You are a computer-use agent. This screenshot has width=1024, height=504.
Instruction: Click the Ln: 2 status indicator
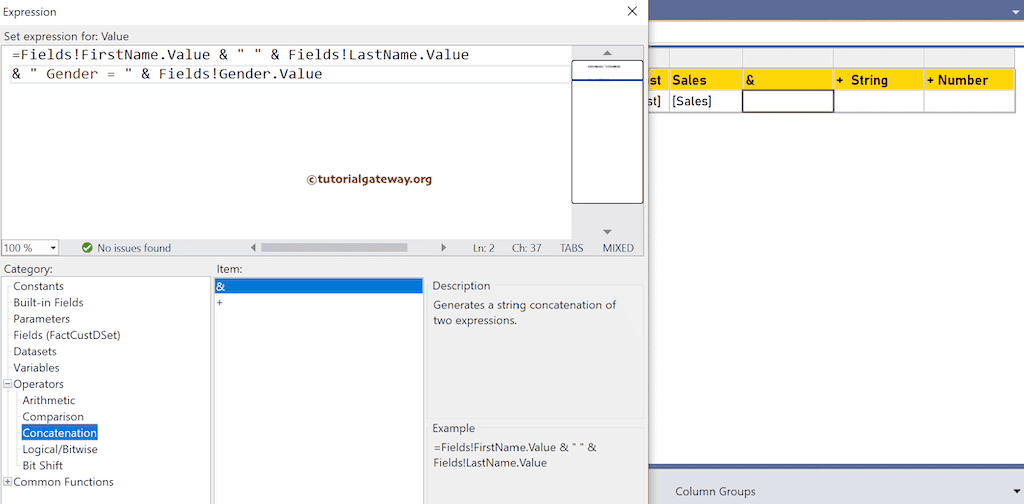[x=484, y=248]
